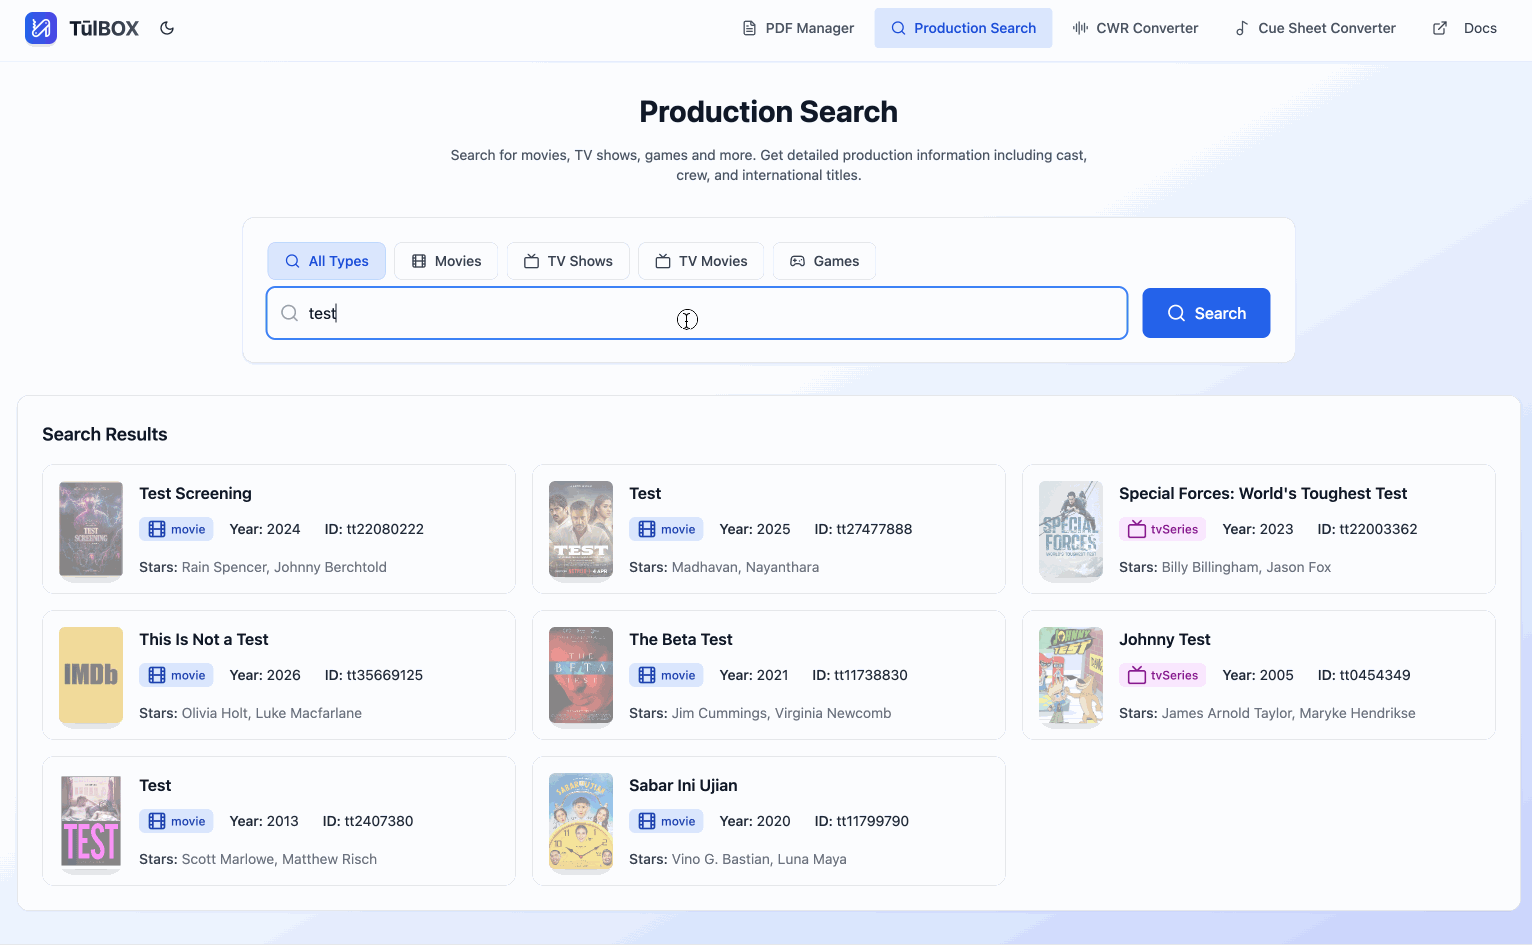
Task: Click the Cue Sheet Converter music note icon
Action: 1240,28
